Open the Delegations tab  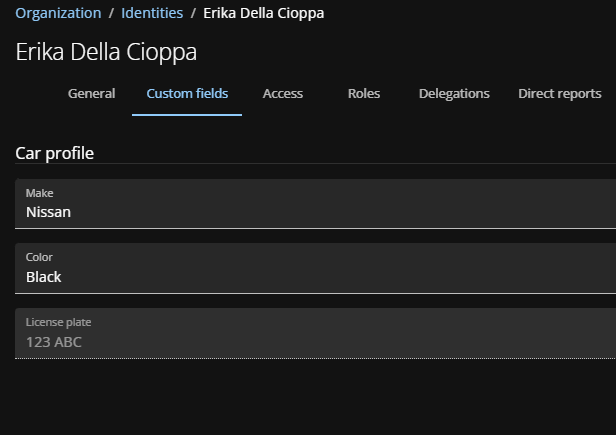coord(454,94)
